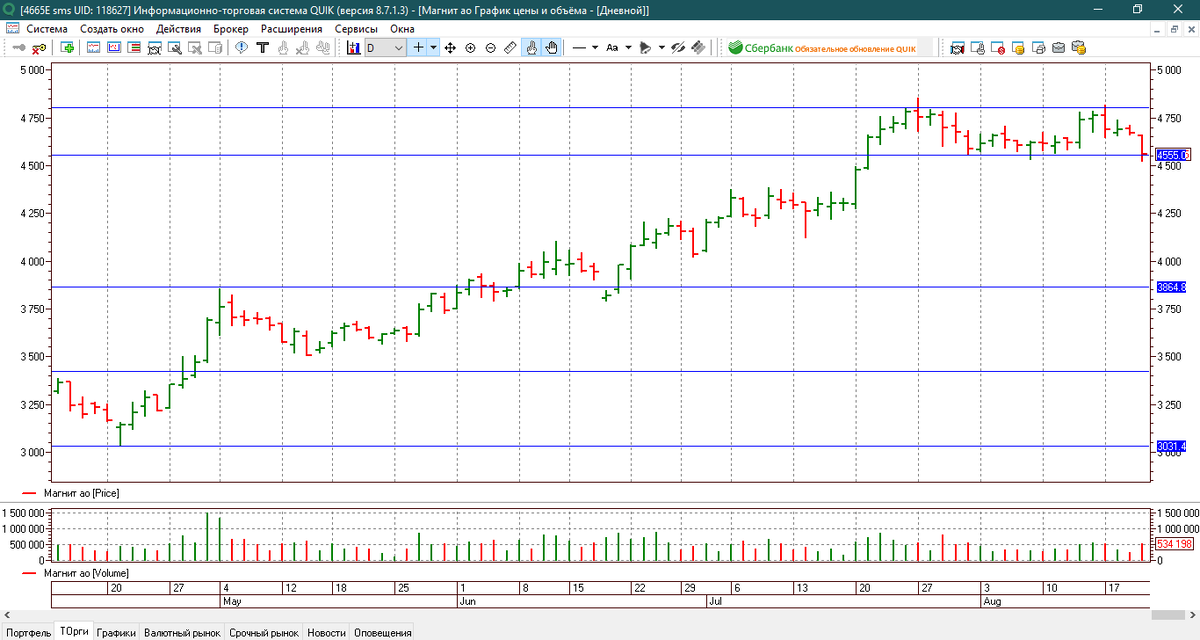
Task: Click the zoom out minus circle icon
Action: (x=491, y=47)
